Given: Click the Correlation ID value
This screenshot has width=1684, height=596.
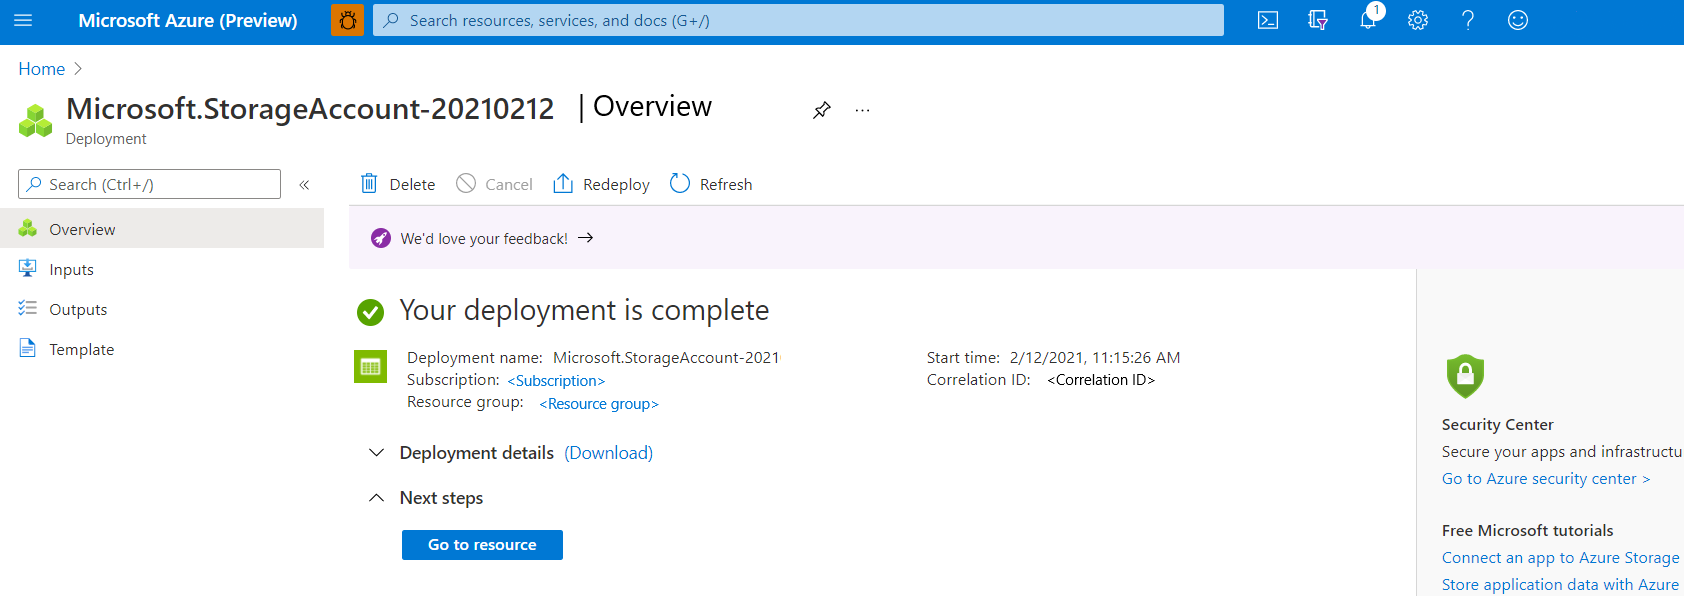Looking at the screenshot, I should point(1101,380).
